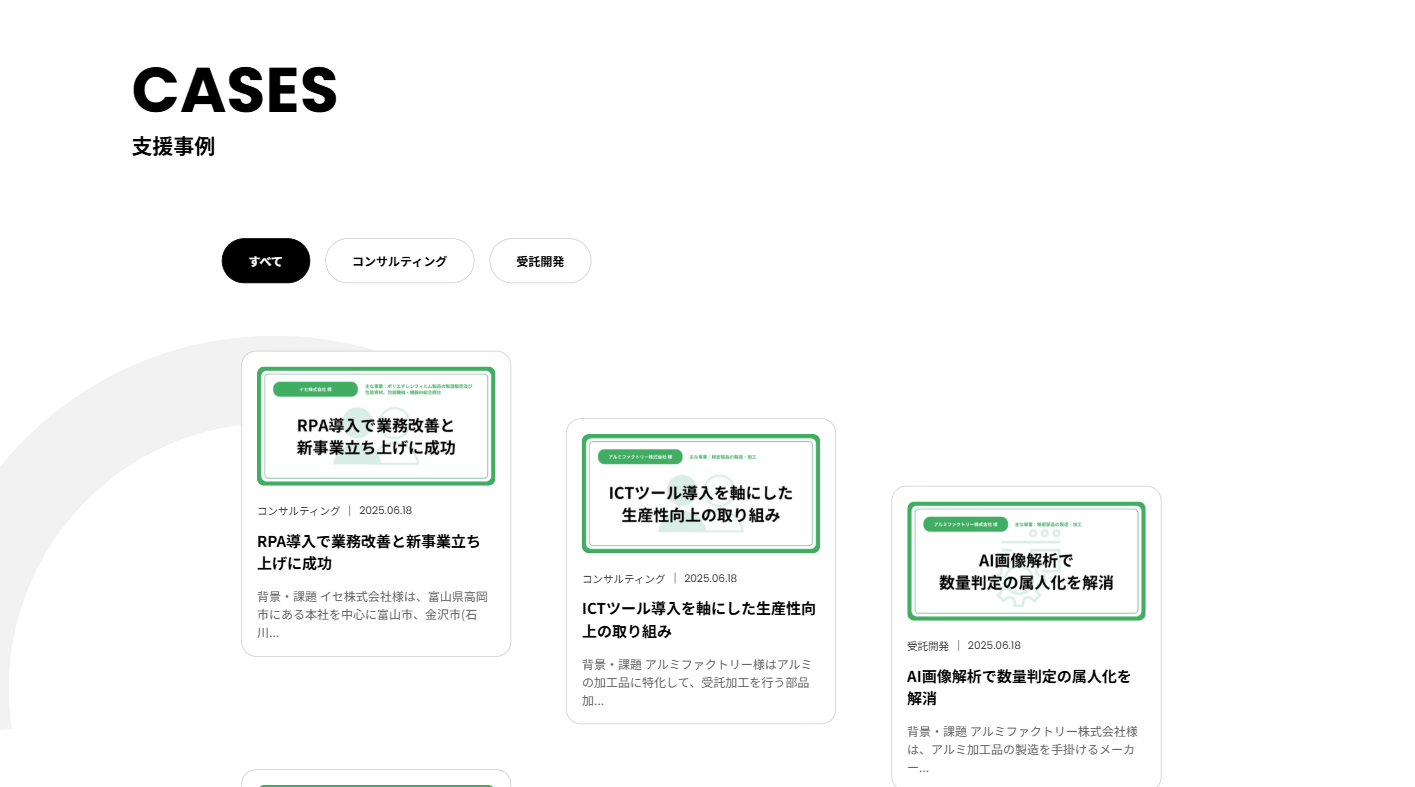Click the description text of the RPA導入 card
This screenshot has height=787, width=1415.
373,614
